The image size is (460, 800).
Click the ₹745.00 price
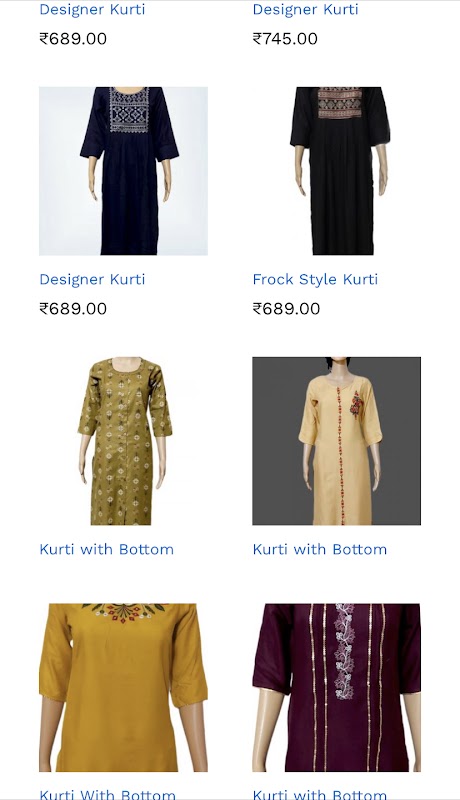click(x=285, y=39)
